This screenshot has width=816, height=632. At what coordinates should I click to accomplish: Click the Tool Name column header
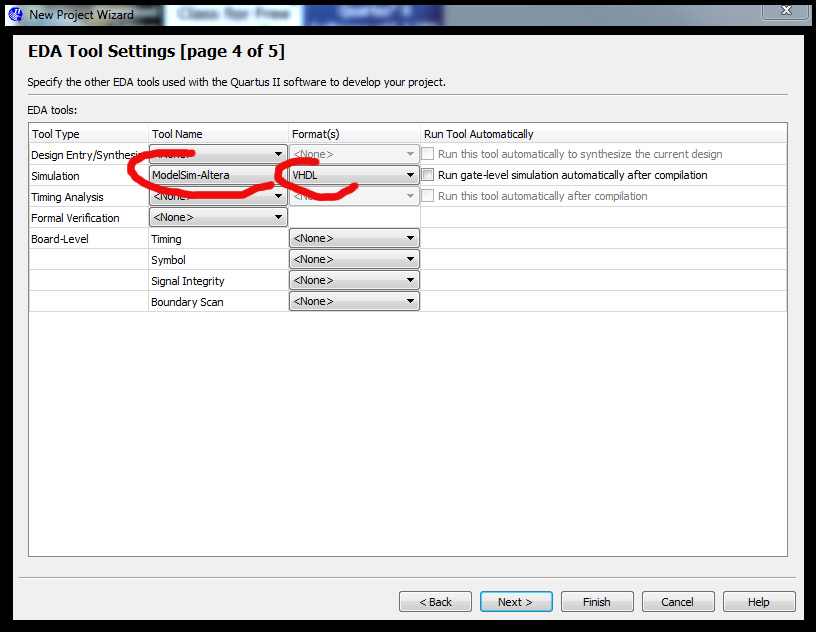pyautogui.click(x=177, y=134)
